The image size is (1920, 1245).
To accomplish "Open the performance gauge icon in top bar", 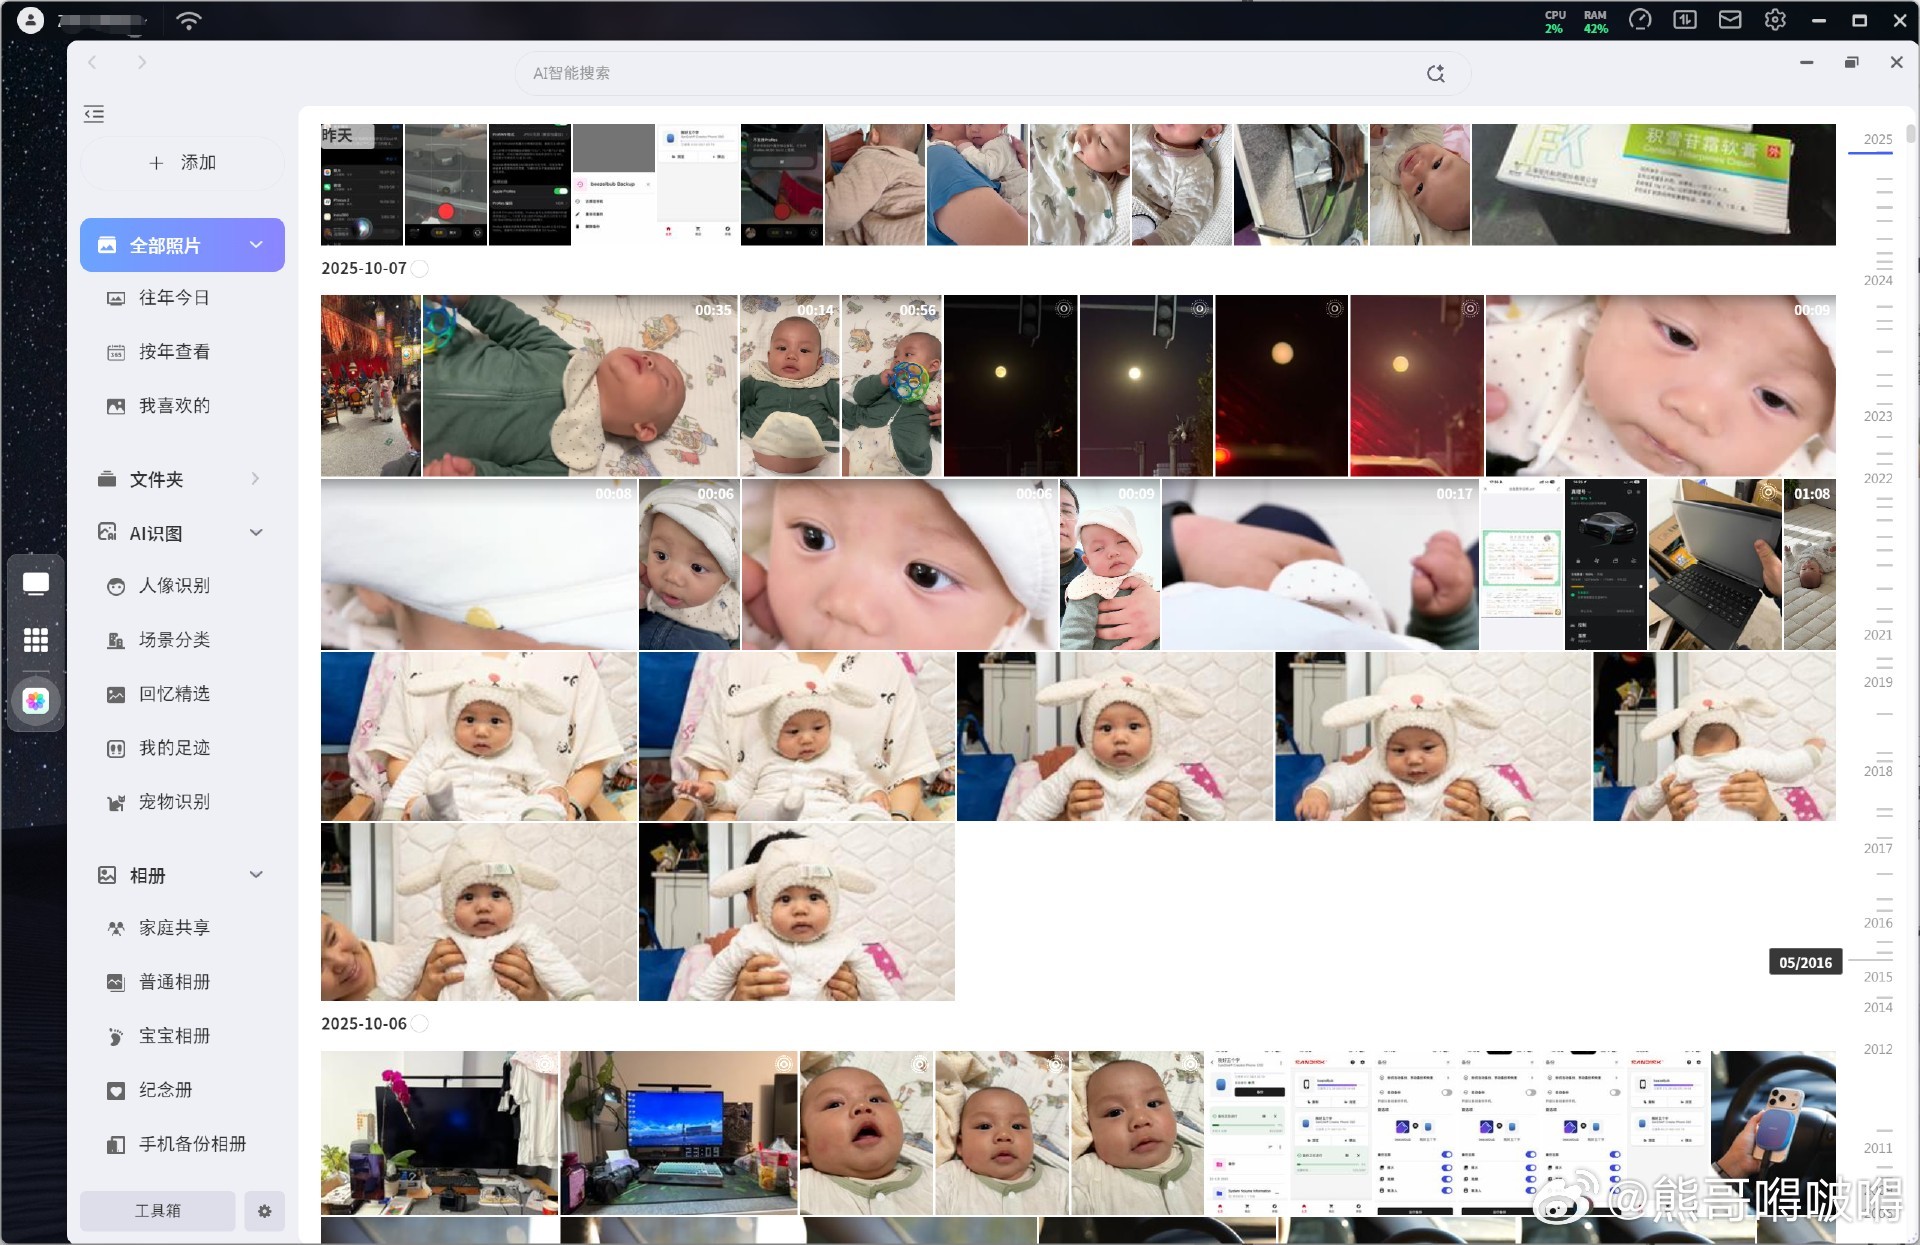I will [x=1640, y=20].
